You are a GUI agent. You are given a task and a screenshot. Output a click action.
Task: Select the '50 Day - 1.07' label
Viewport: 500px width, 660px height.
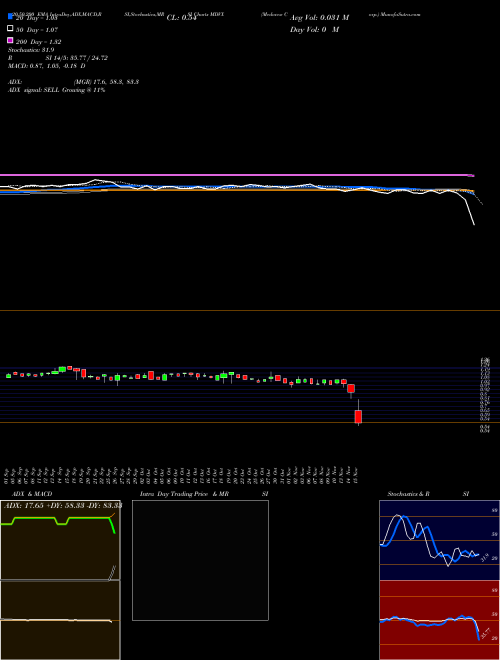coord(37,30)
